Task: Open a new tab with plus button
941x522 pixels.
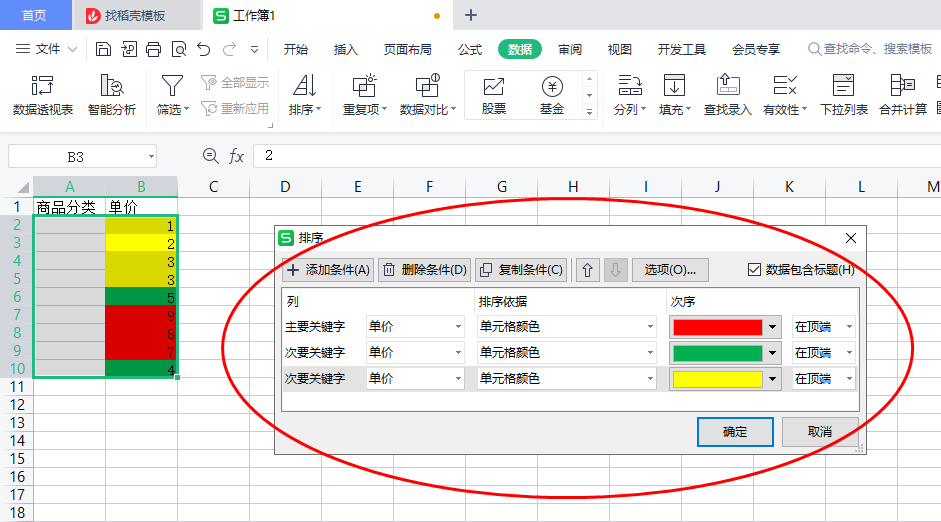Action: pyautogui.click(x=471, y=16)
